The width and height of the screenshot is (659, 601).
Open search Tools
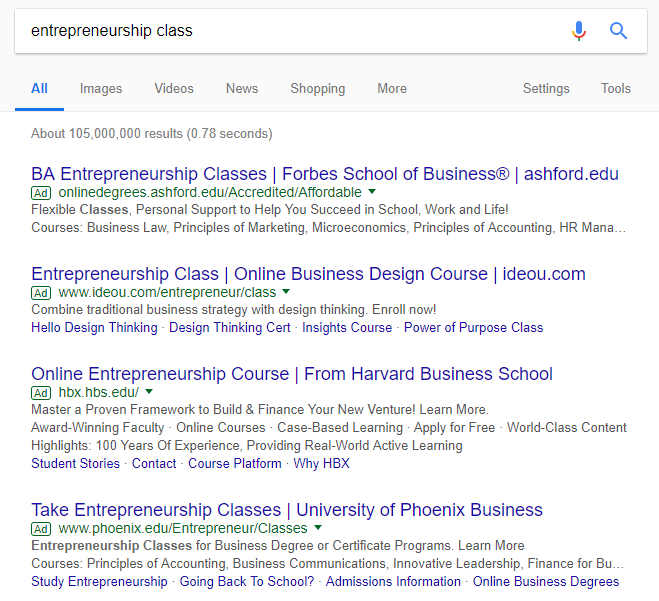(616, 89)
